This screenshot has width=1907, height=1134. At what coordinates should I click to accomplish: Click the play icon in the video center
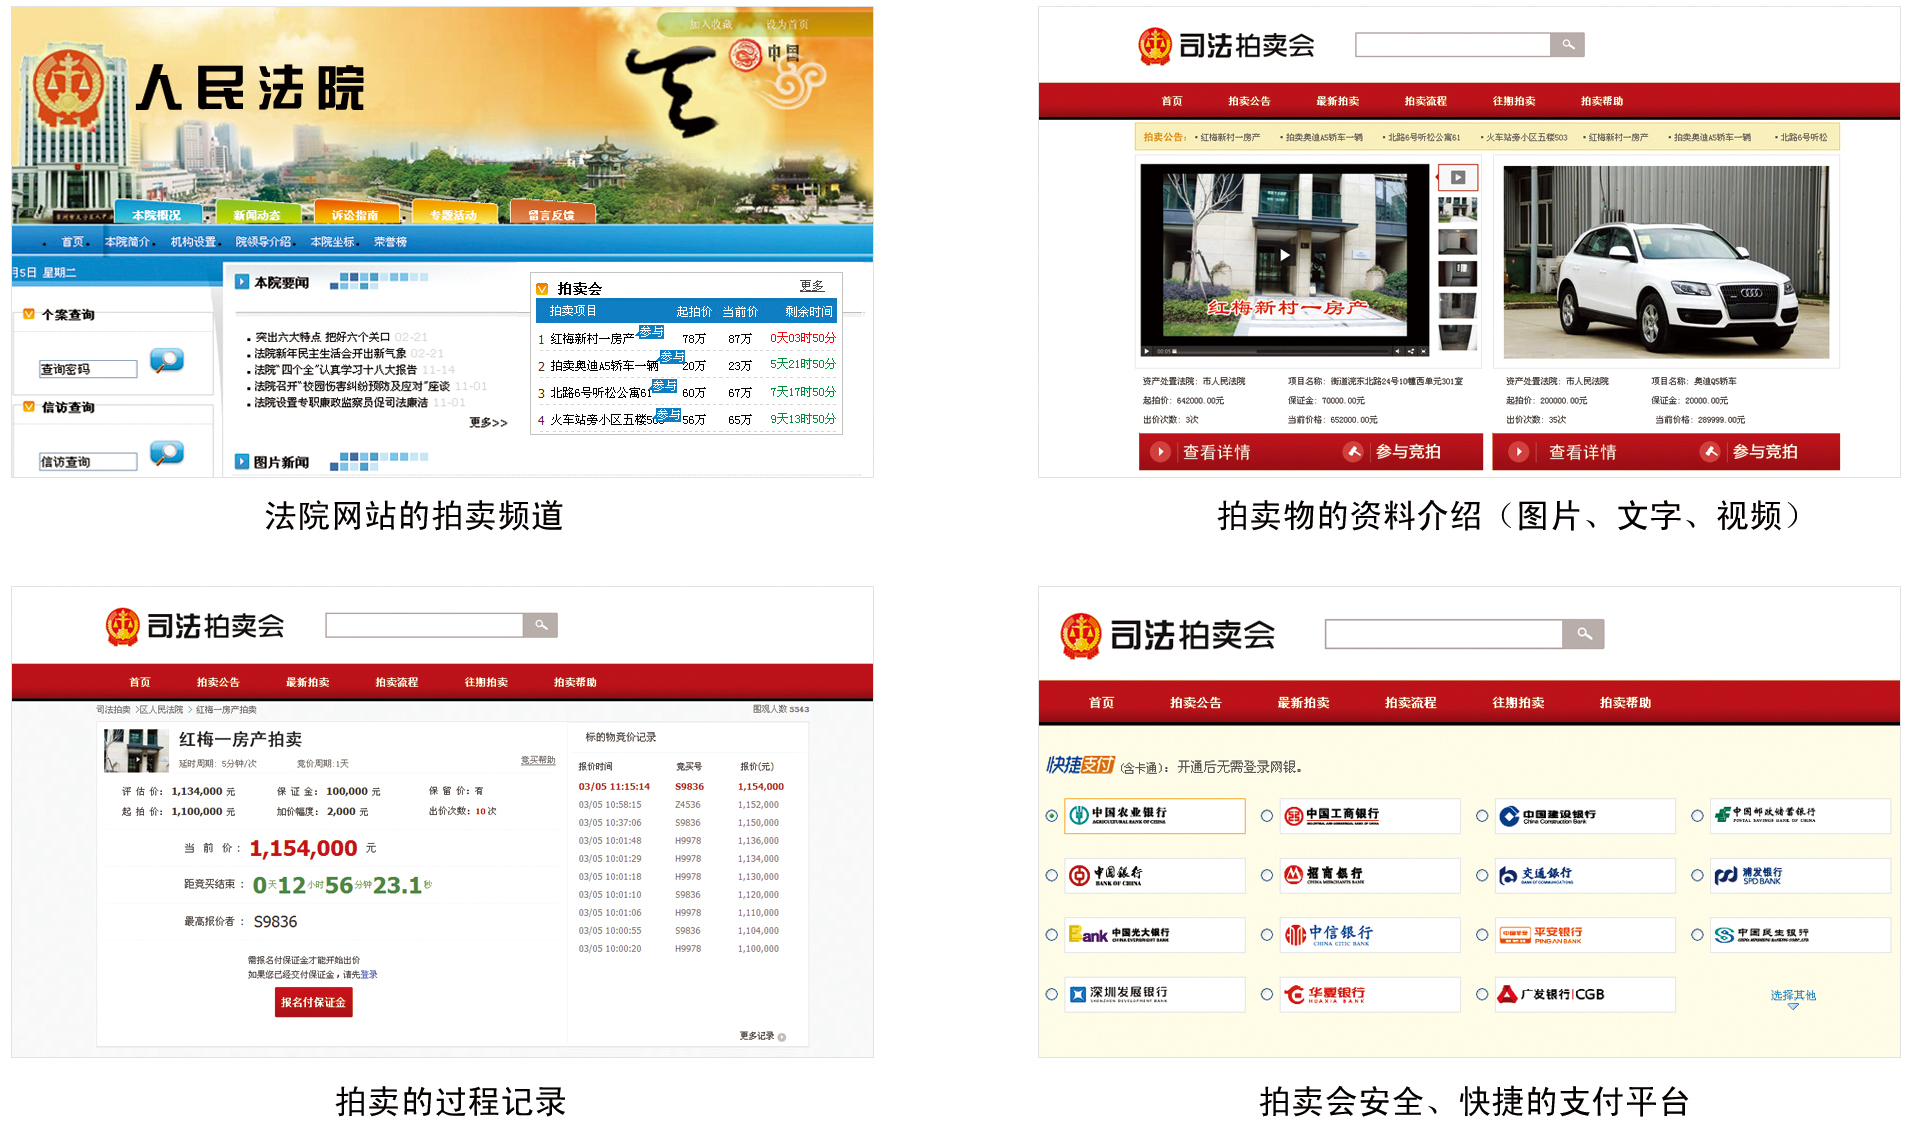(x=1284, y=255)
